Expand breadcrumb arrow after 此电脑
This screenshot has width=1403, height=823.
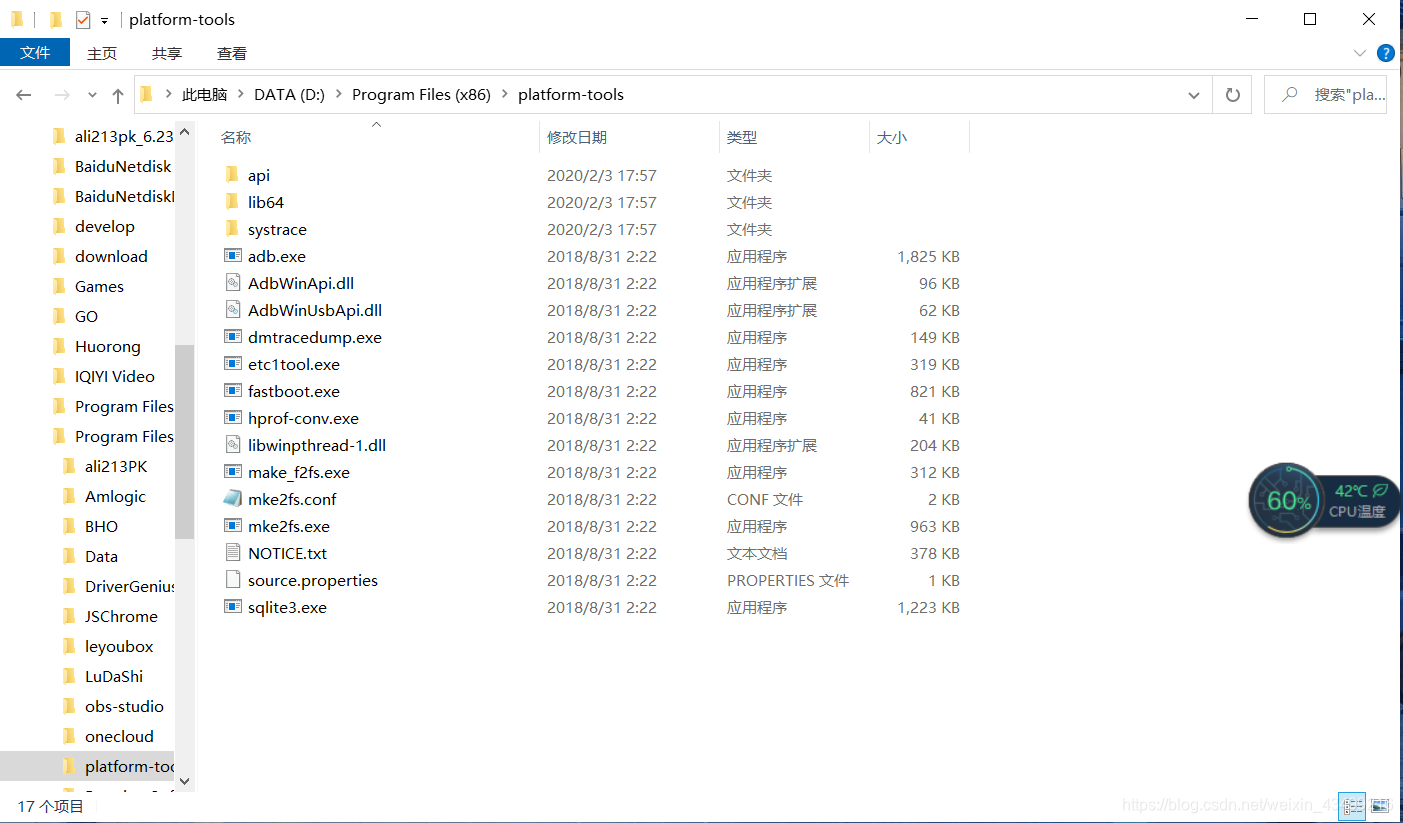(x=240, y=95)
